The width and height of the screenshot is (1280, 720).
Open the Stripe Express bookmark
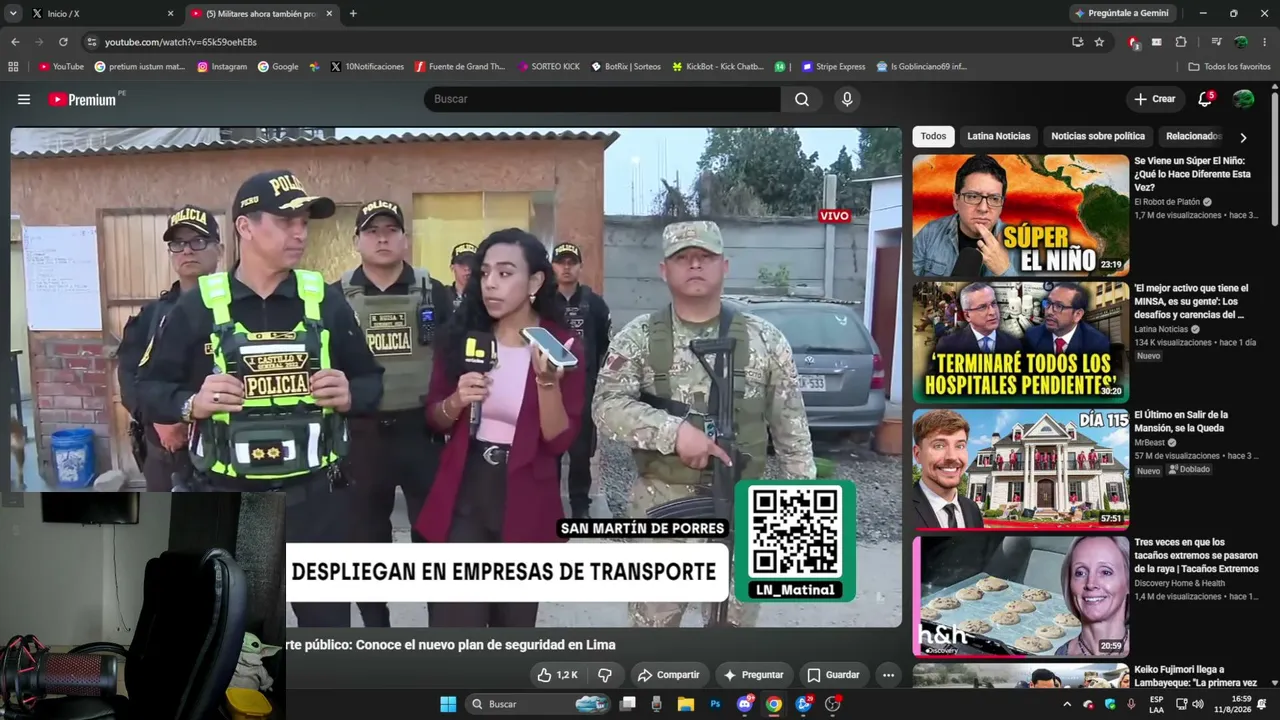(x=833, y=67)
